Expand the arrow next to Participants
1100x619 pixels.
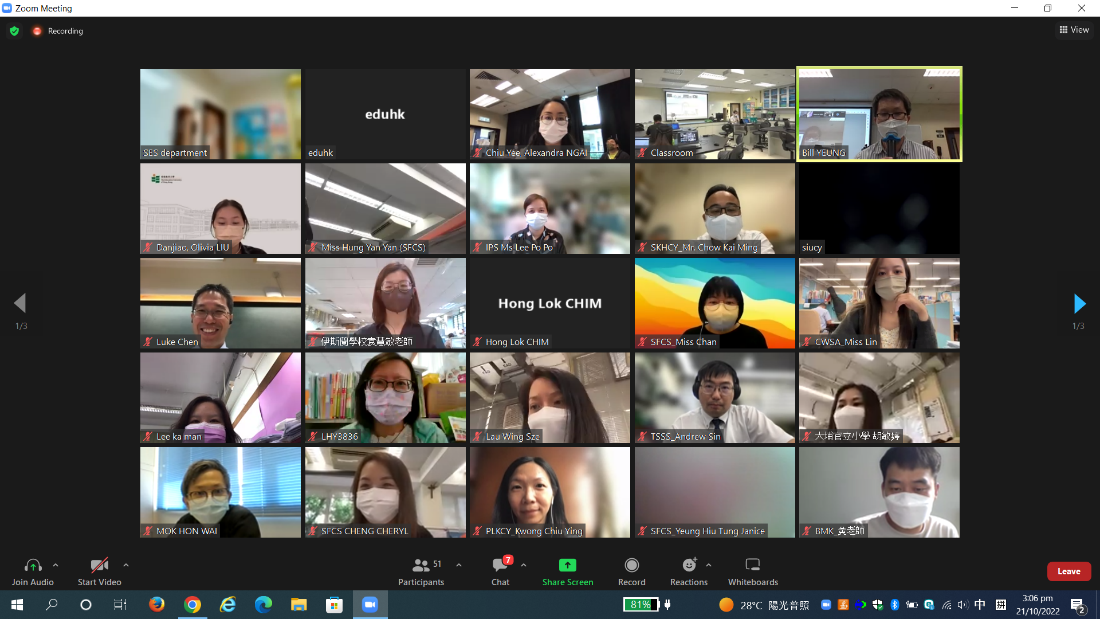coord(459,565)
